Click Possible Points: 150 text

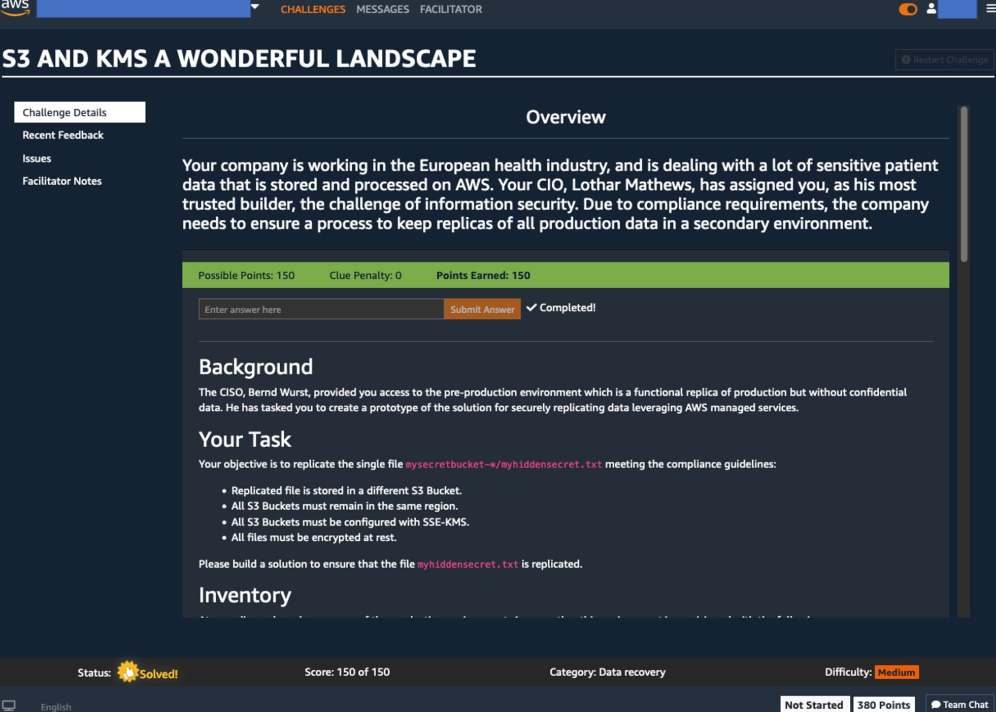coord(246,276)
